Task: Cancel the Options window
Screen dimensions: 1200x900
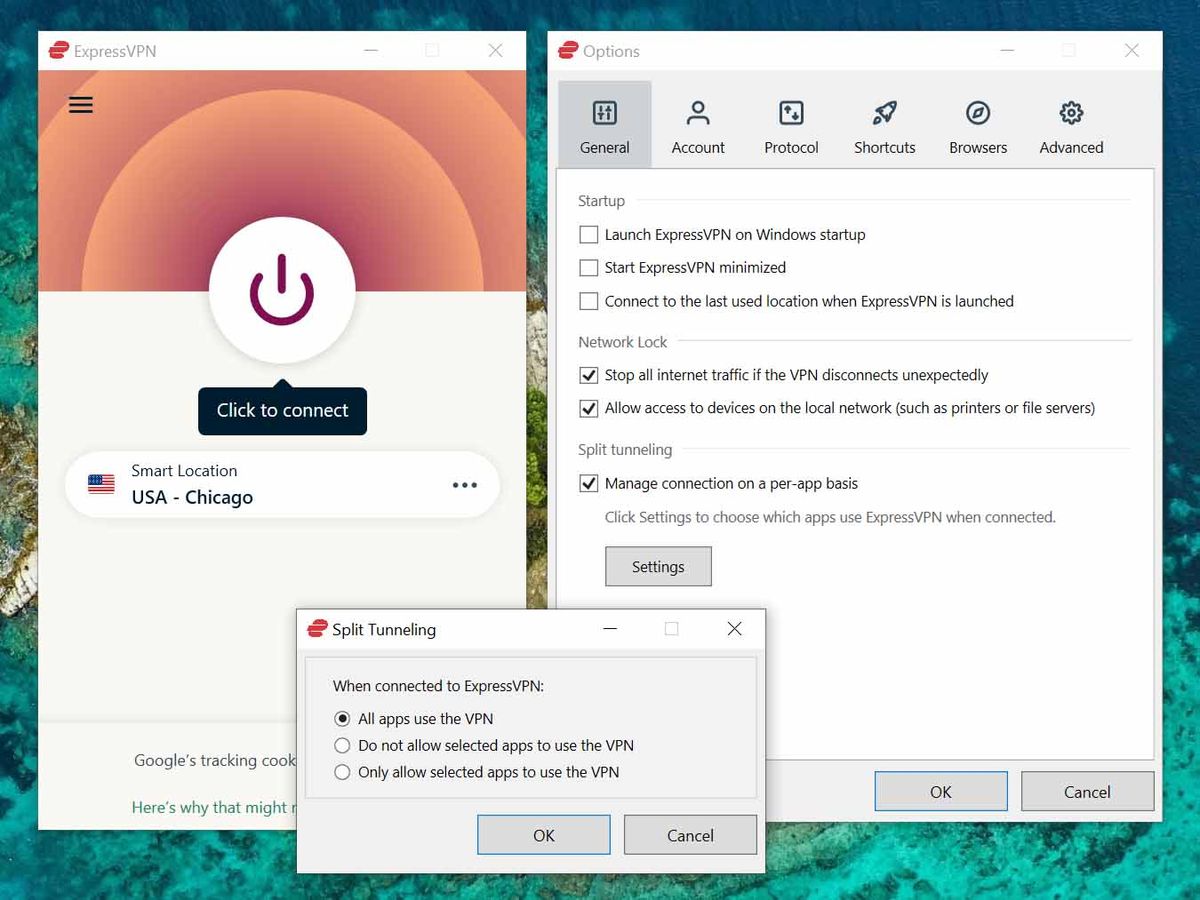Action: pos(1087,791)
